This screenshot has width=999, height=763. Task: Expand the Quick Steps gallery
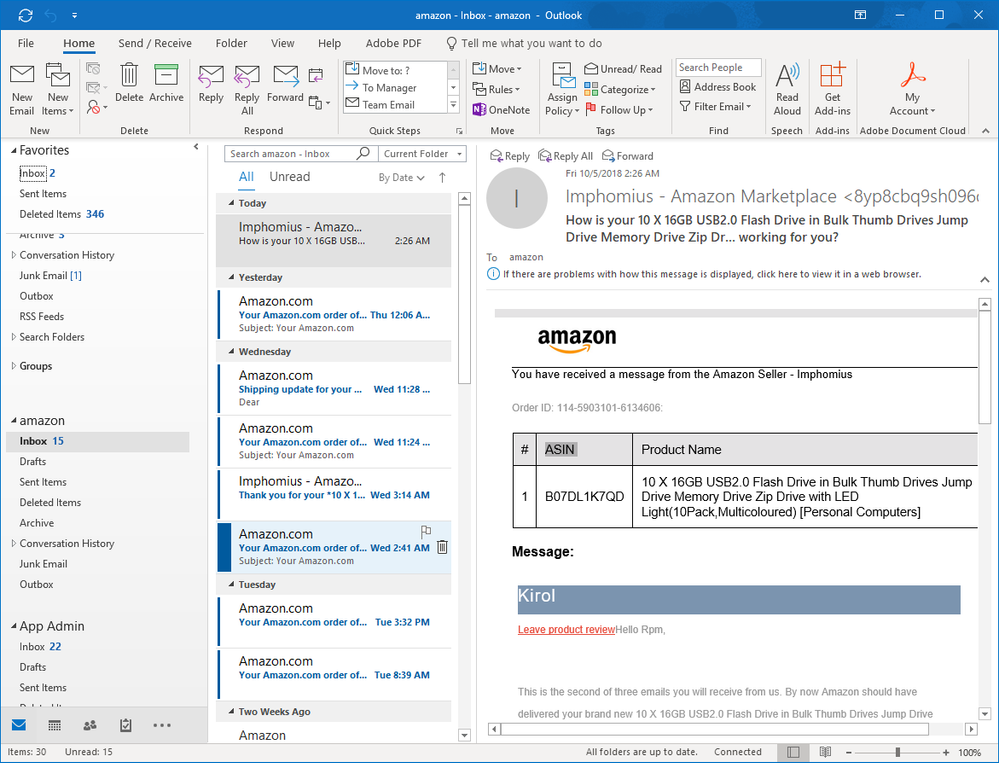(454, 104)
